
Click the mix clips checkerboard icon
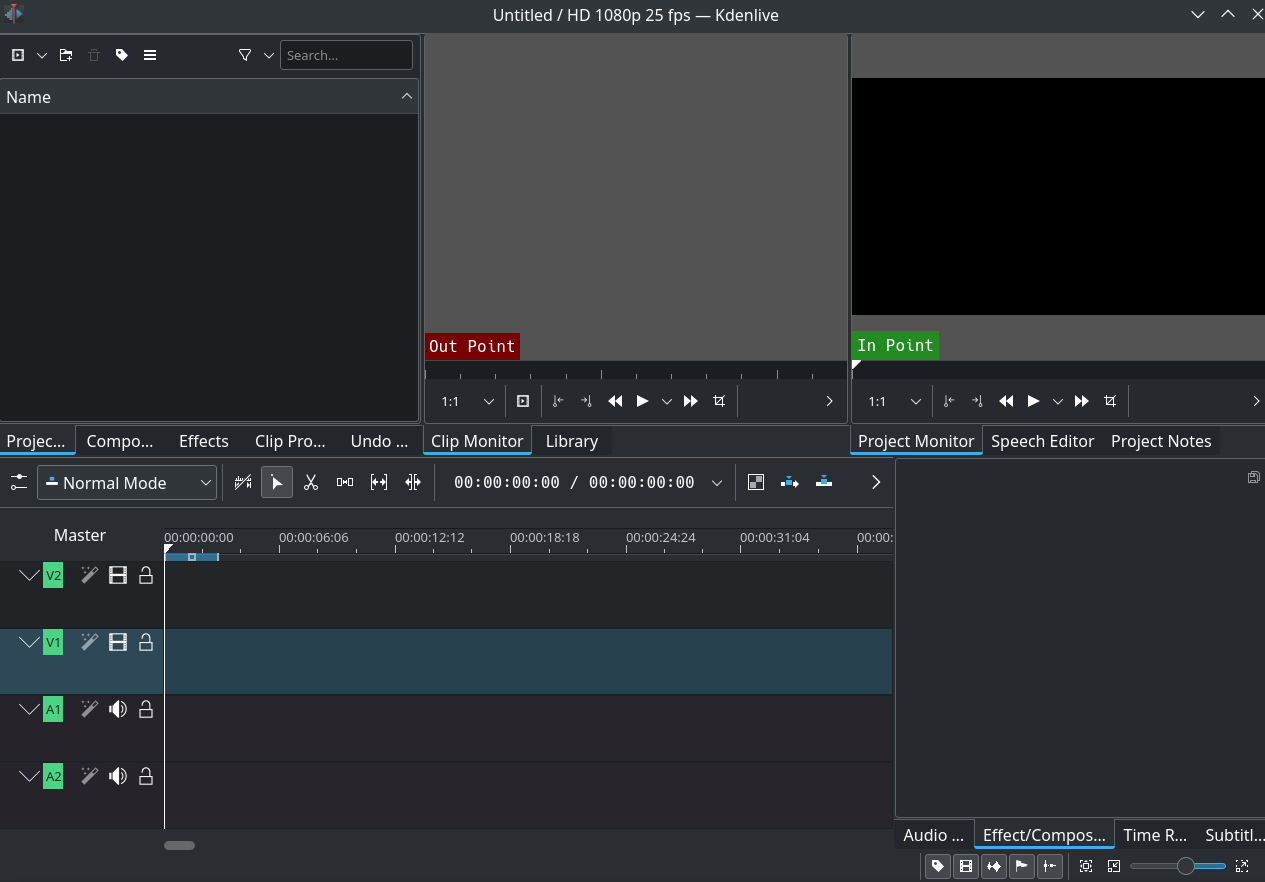(x=756, y=482)
